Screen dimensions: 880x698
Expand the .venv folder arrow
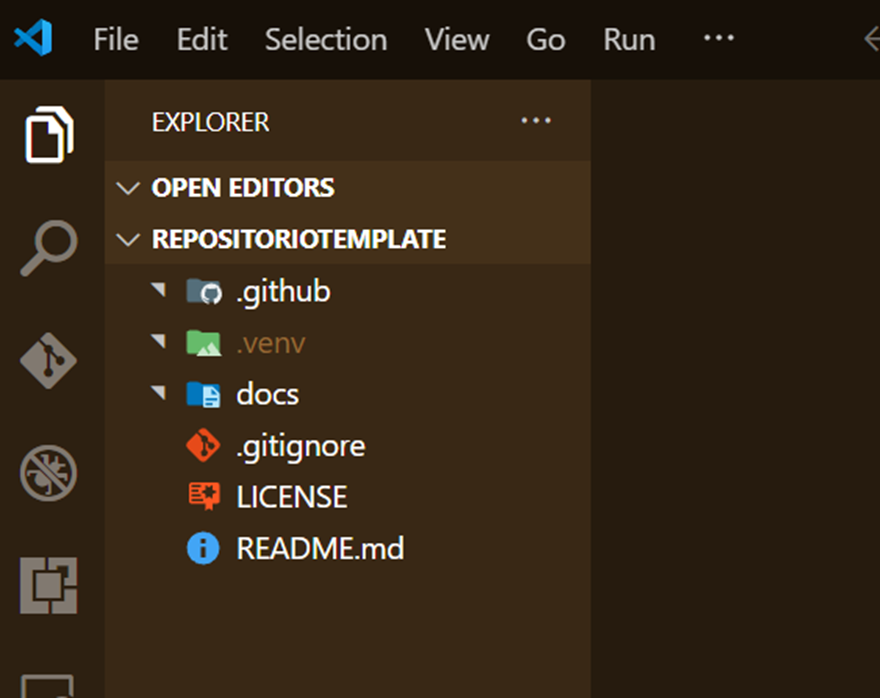coord(158,343)
